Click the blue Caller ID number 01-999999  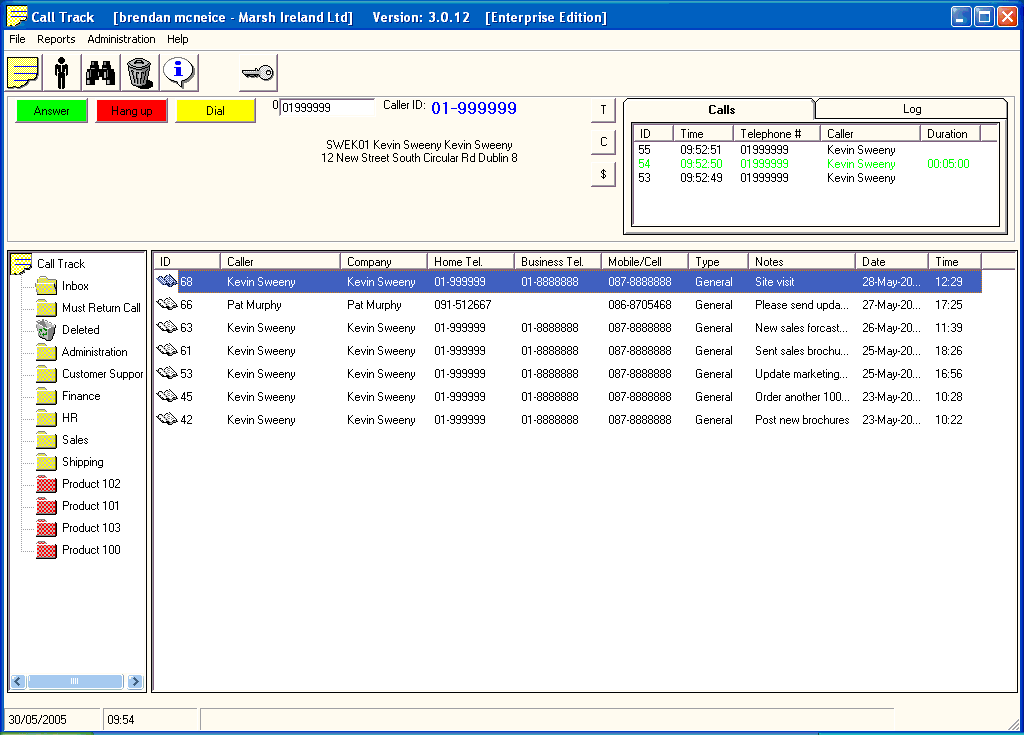[x=474, y=108]
